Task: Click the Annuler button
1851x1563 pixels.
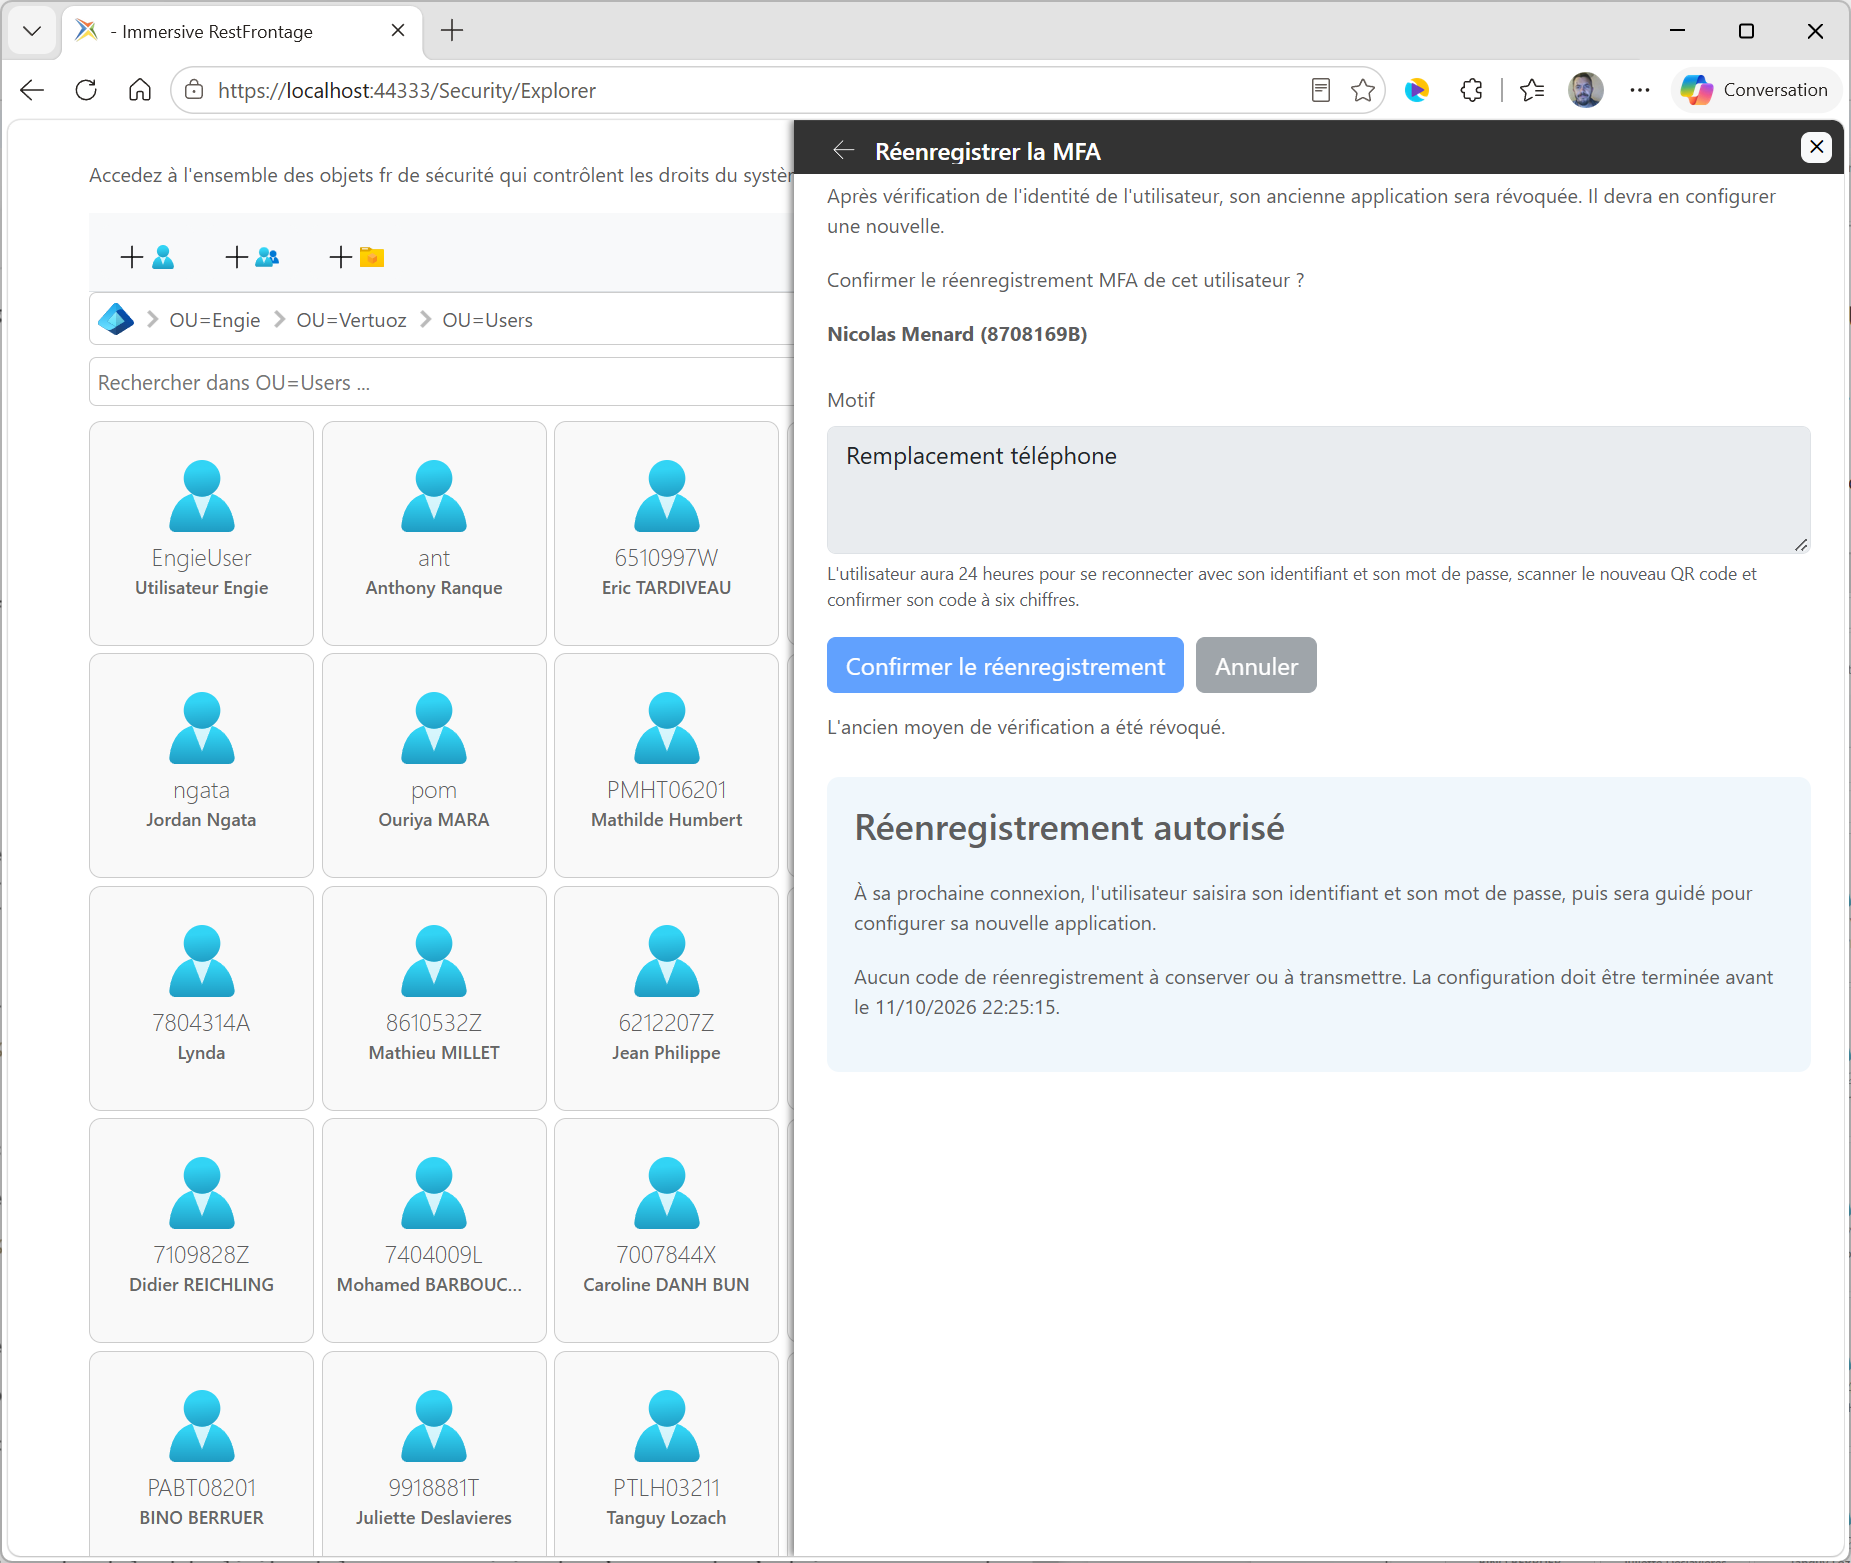Action: (x=1256, y=665)
